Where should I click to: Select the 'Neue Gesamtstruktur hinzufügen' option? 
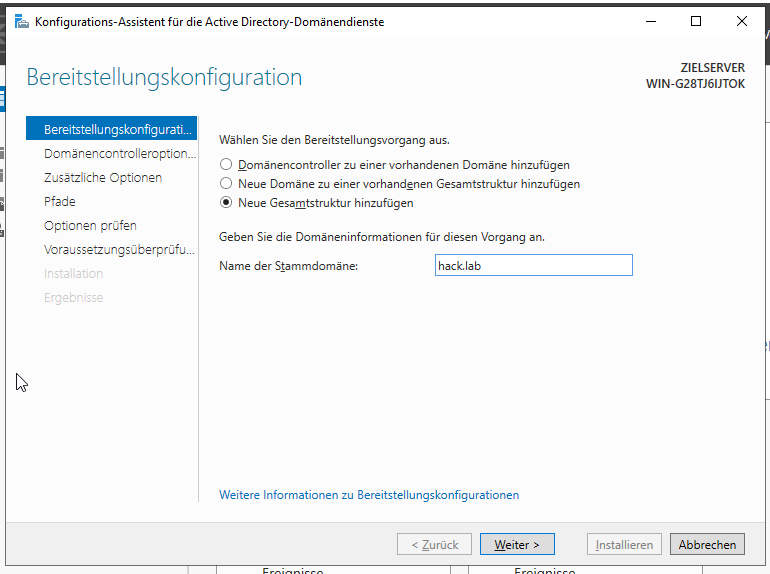click(227, 203)
